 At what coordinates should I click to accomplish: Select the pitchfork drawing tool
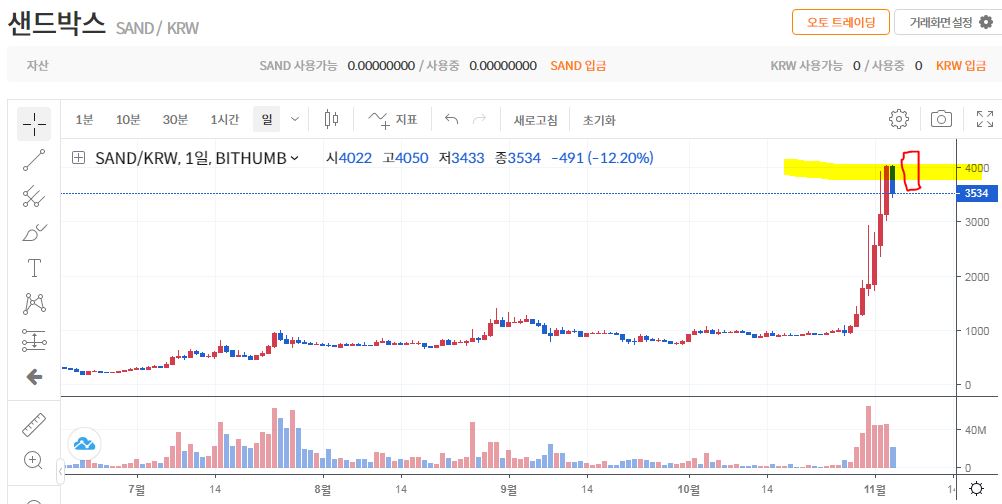pyautogui.click(x=34, y=196)
